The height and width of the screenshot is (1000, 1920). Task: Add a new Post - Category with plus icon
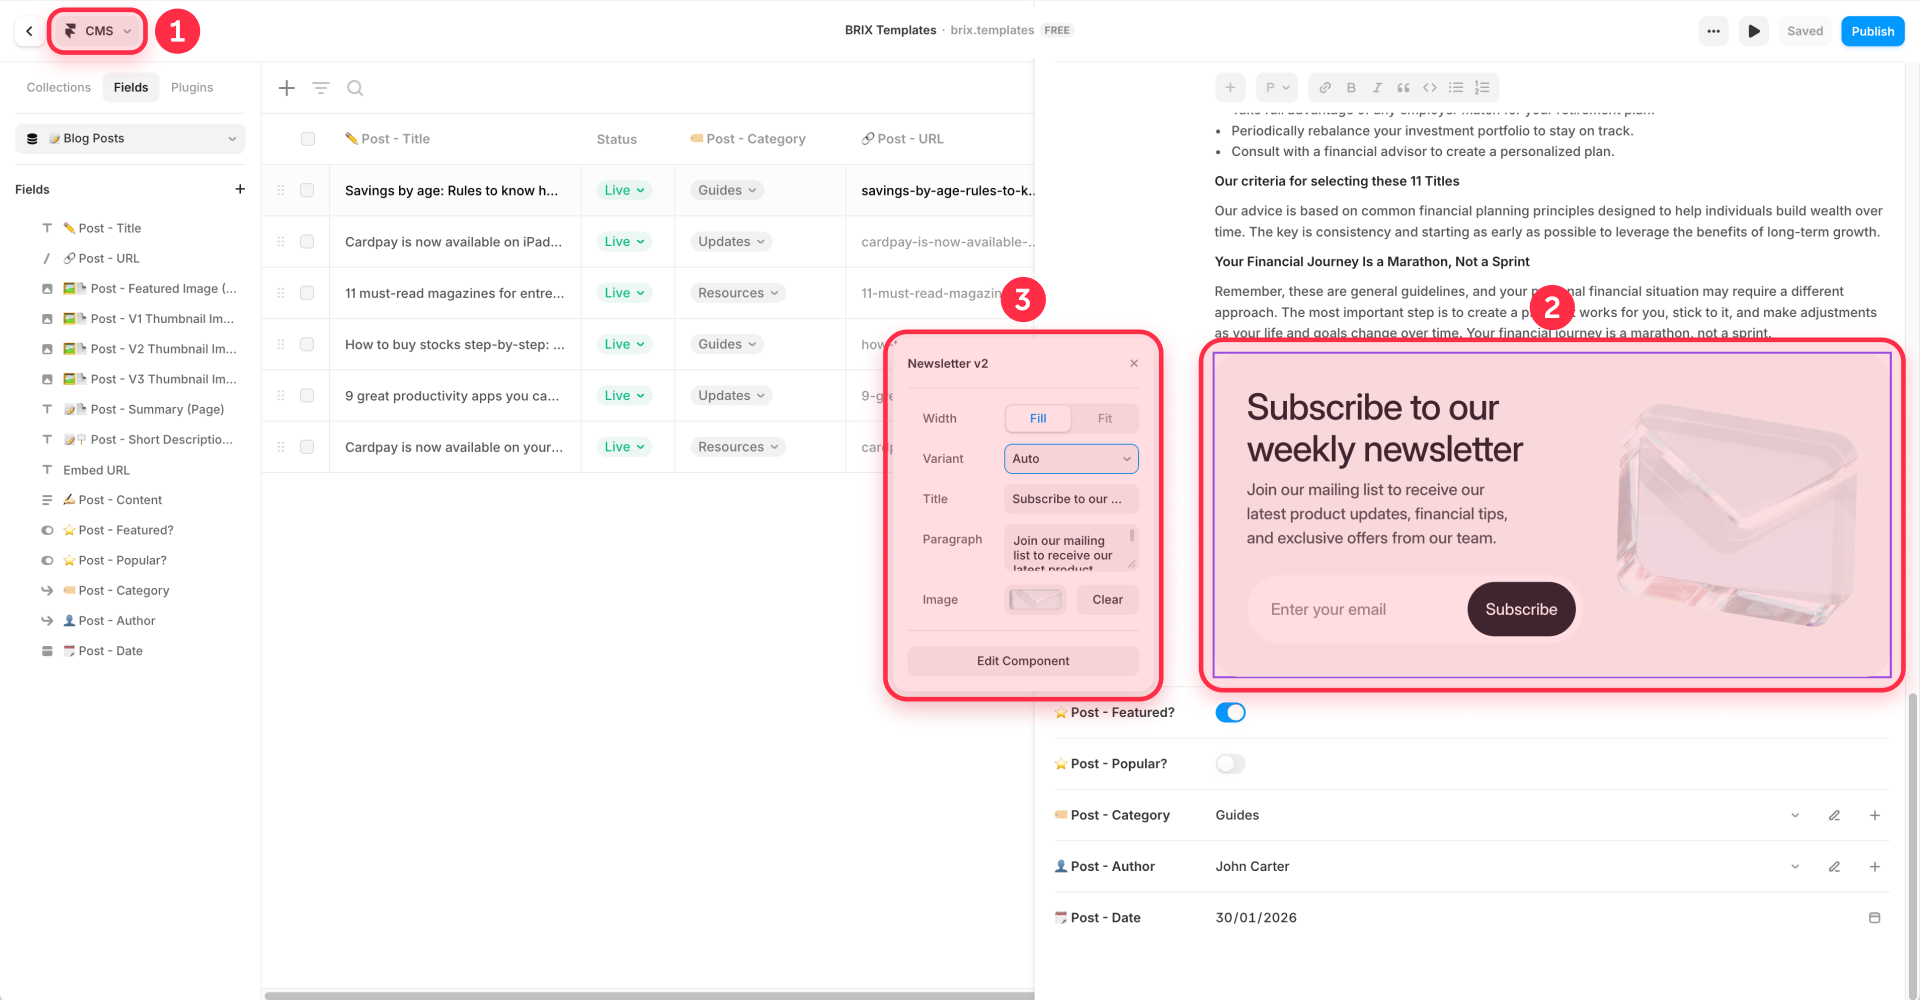point(1874,816)
